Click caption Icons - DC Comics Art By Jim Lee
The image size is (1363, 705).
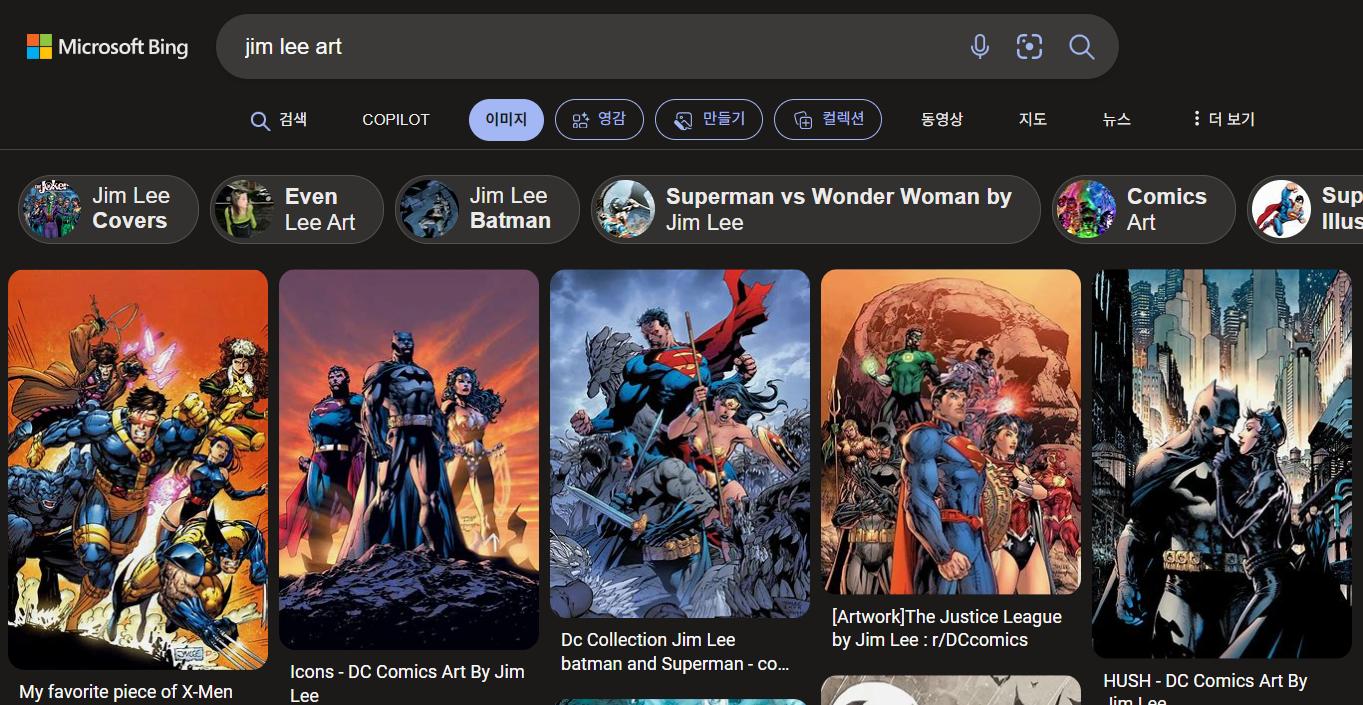[x=407, y=683]
